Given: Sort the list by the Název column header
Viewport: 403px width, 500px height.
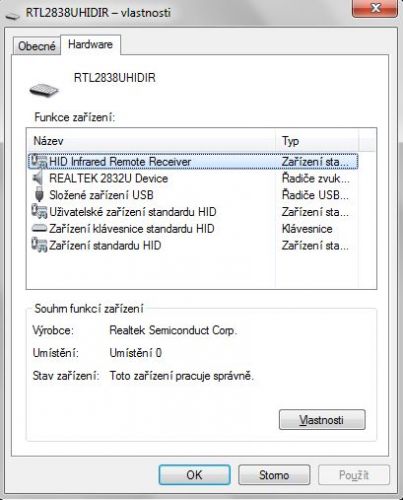Looking at the screenshot, I should pyautogui.click(x=151, y=141).
